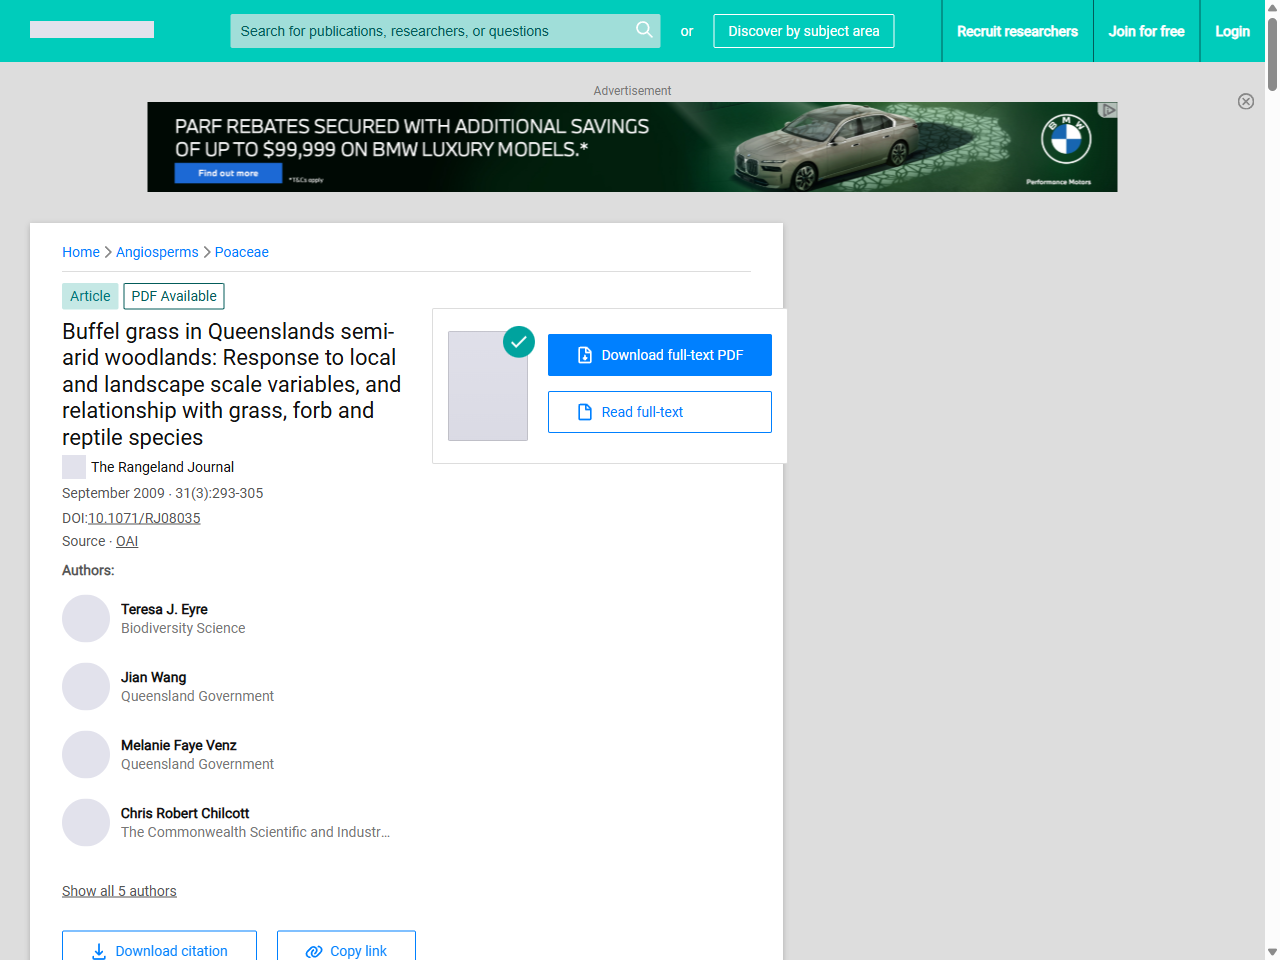
Task: Open the Recruit researchers menu item
Action: click(1017, 31)
